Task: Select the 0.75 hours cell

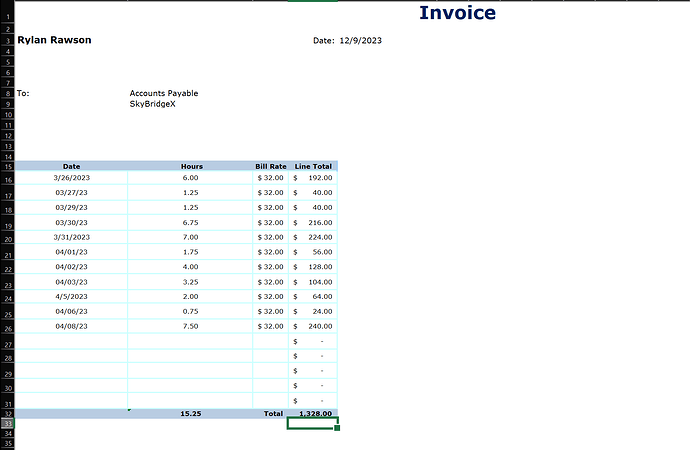Action: (191, 311)
